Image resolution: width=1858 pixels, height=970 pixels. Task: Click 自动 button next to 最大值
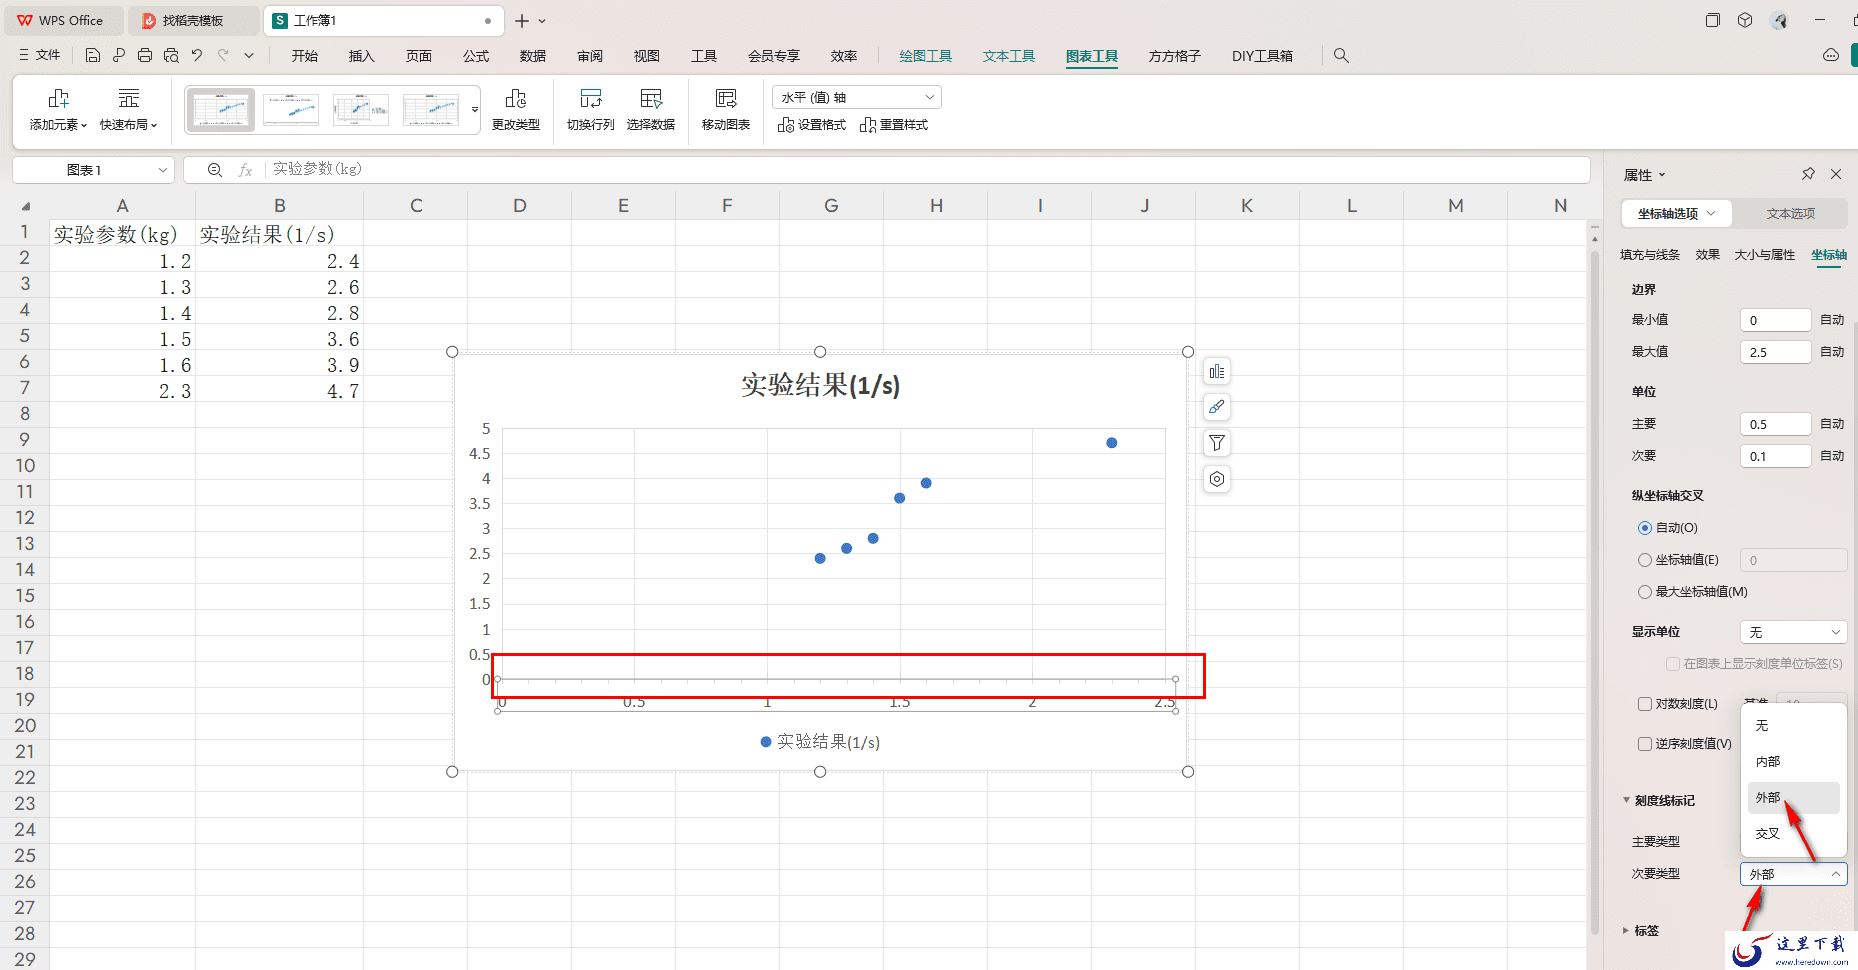tap(1832, 352)
